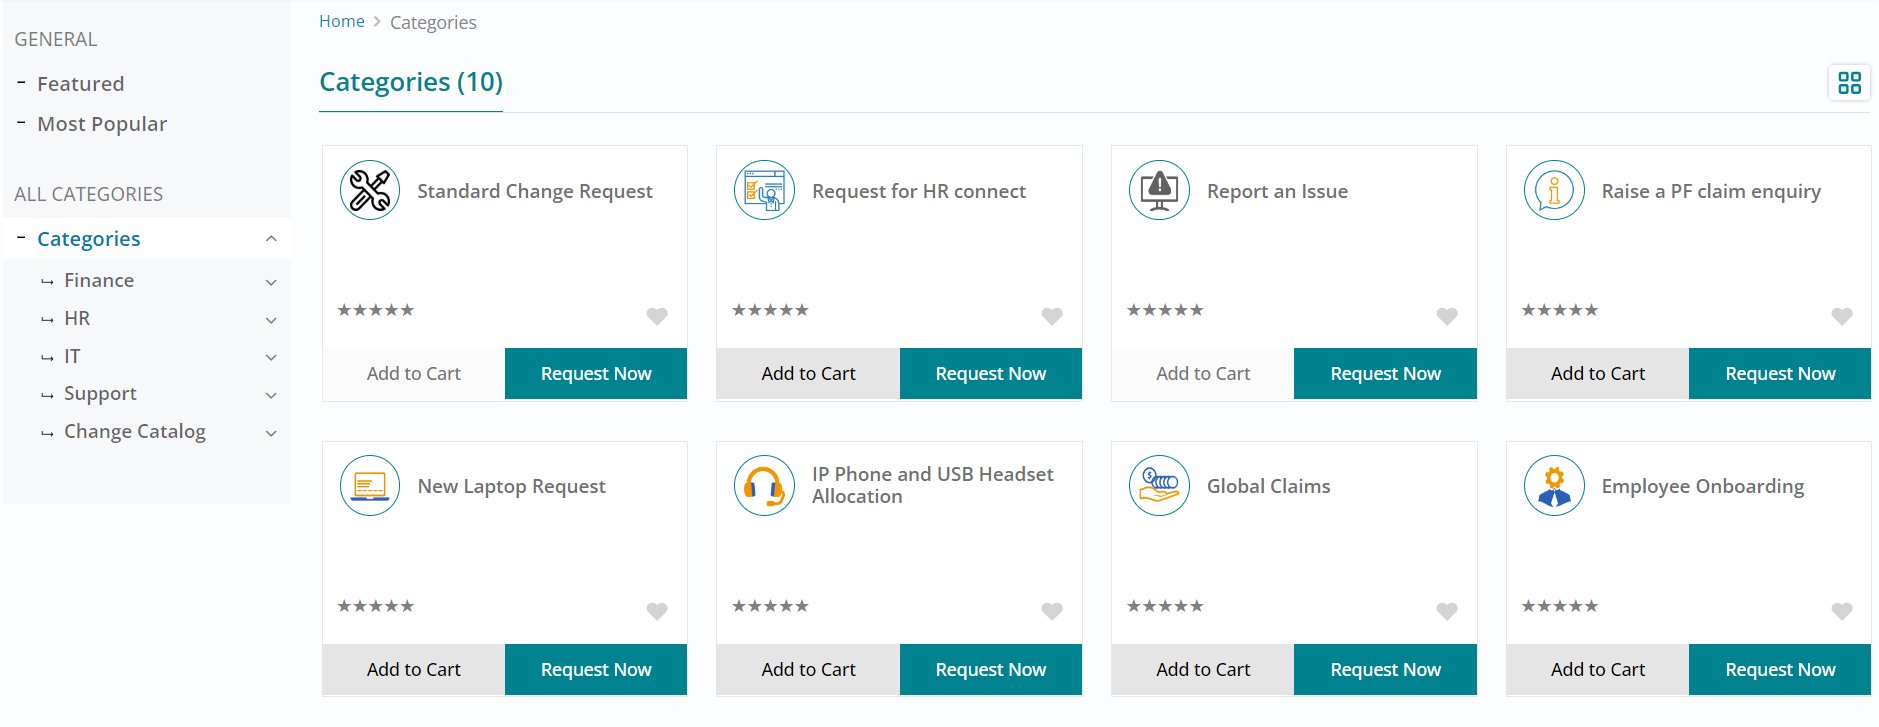Rate New Laptop Request using the stars

(x=376, y=606)
